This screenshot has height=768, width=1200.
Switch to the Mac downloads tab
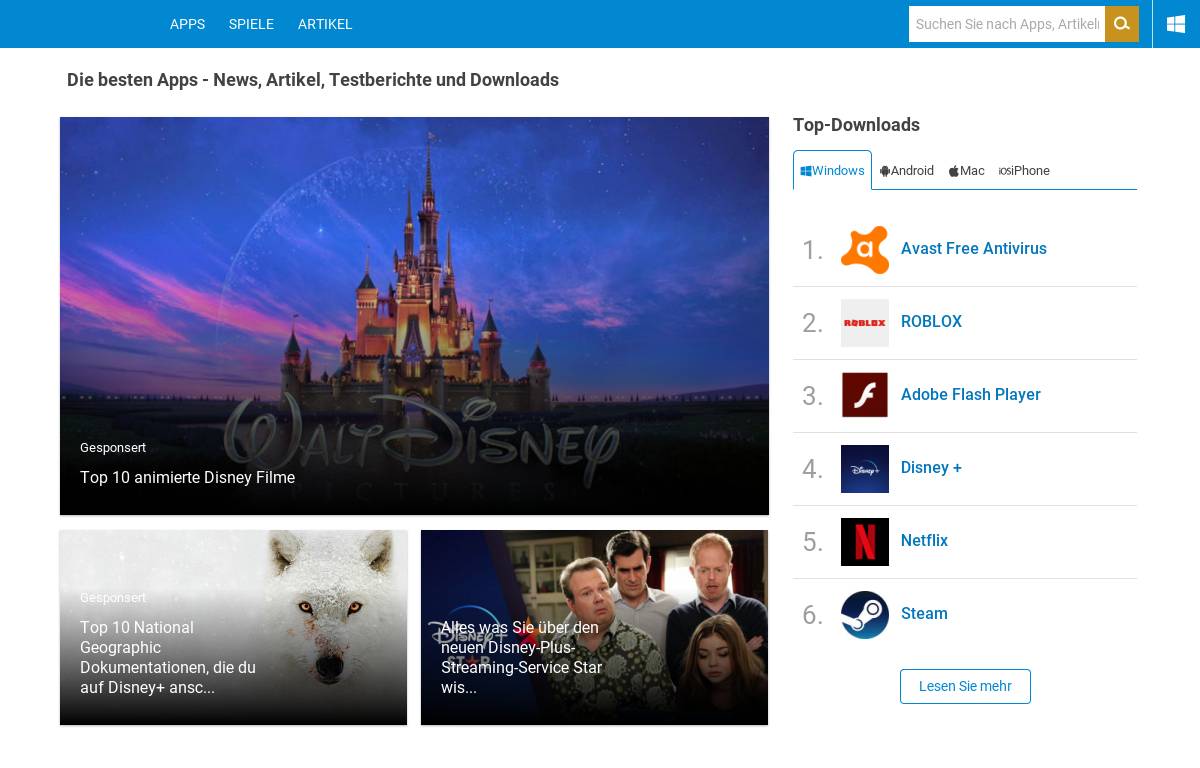point(966,171)
